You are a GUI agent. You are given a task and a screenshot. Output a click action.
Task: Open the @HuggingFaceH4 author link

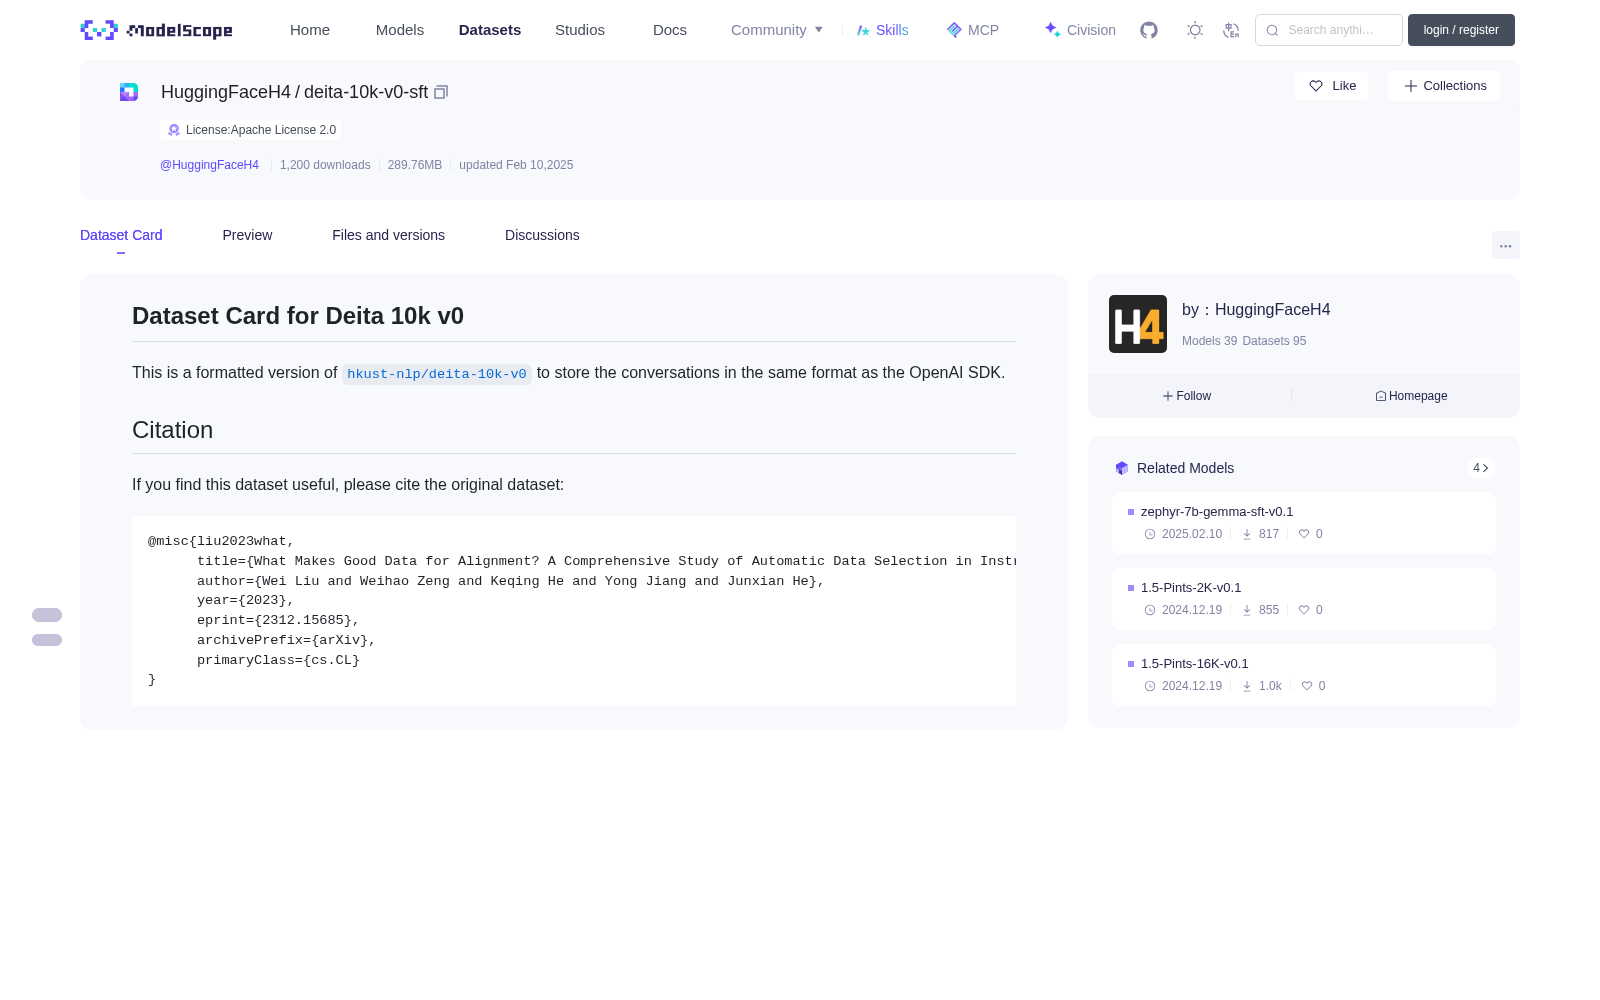pyautogui.click(x=209, y=165)
